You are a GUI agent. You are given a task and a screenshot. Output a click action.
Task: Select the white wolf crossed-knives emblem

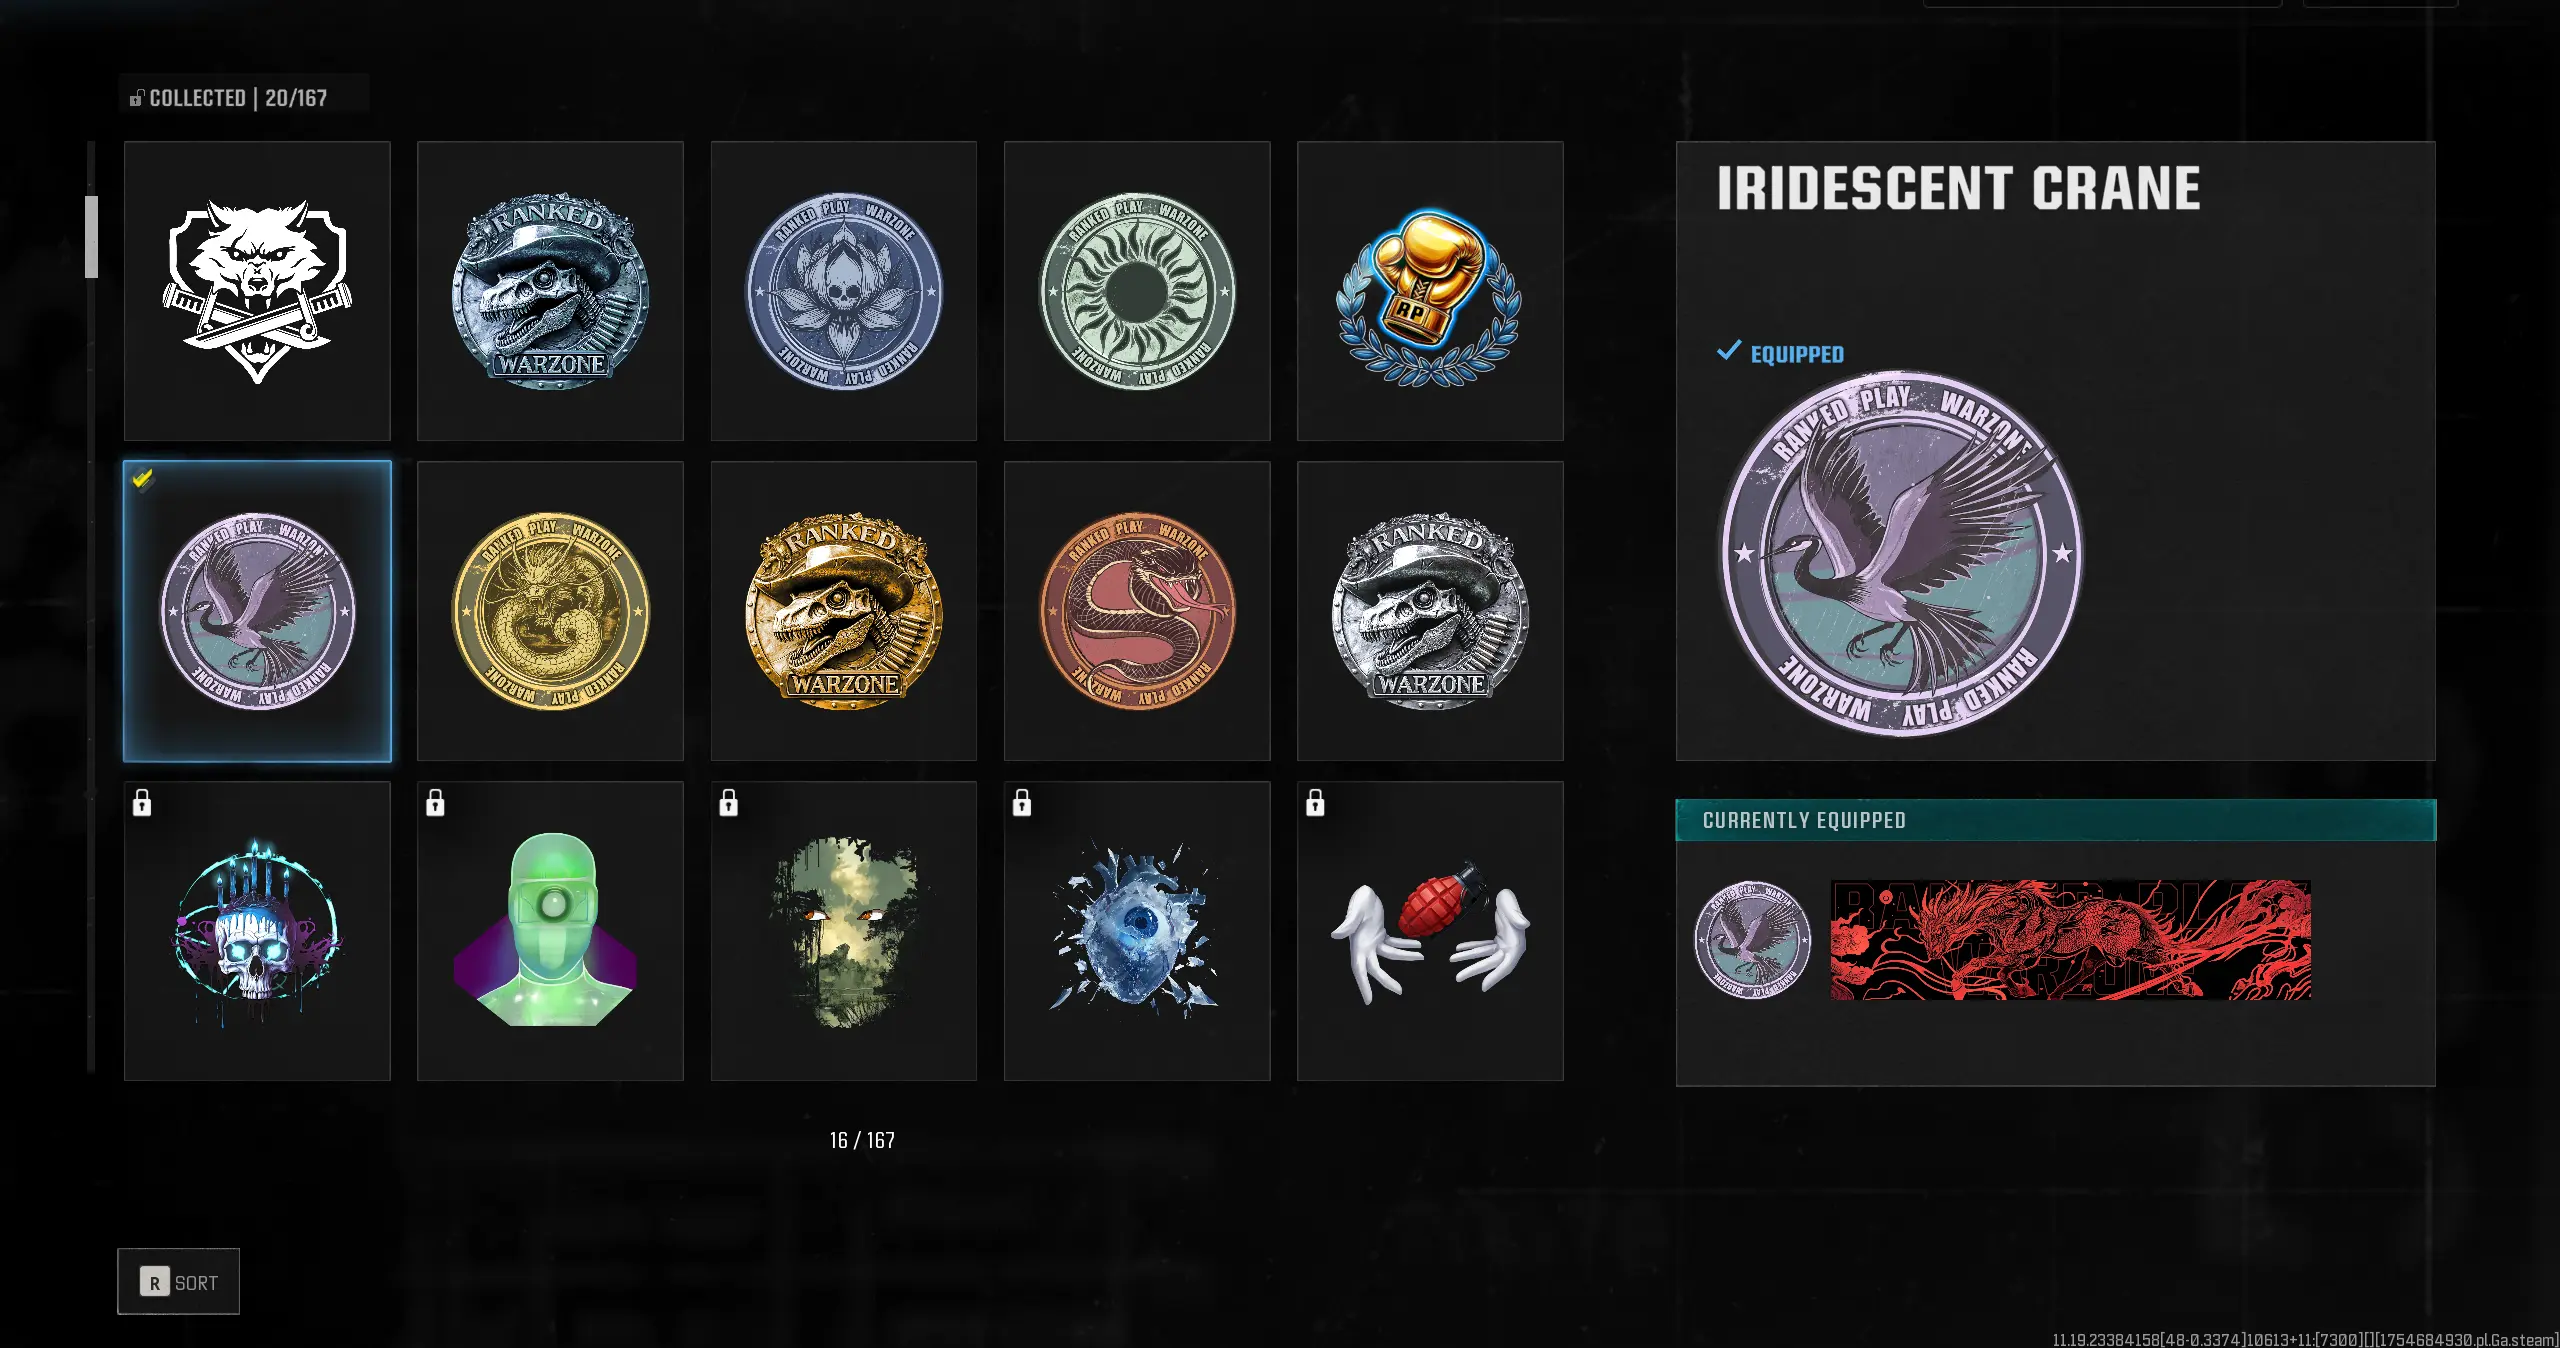point(257,291)
